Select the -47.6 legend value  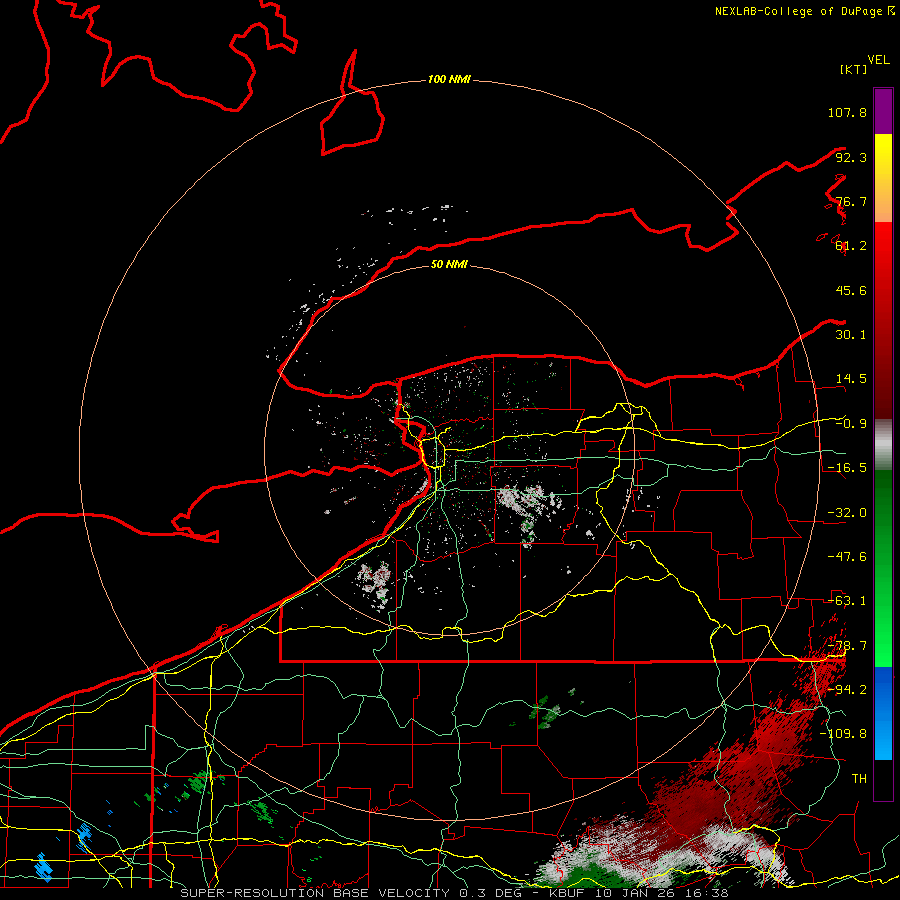tap(847, 557)
